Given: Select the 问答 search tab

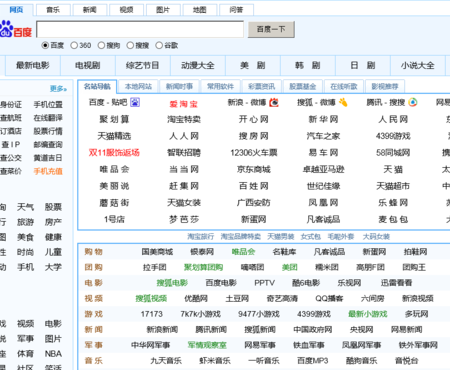Looking at the screenshot, I should [236, 10].
